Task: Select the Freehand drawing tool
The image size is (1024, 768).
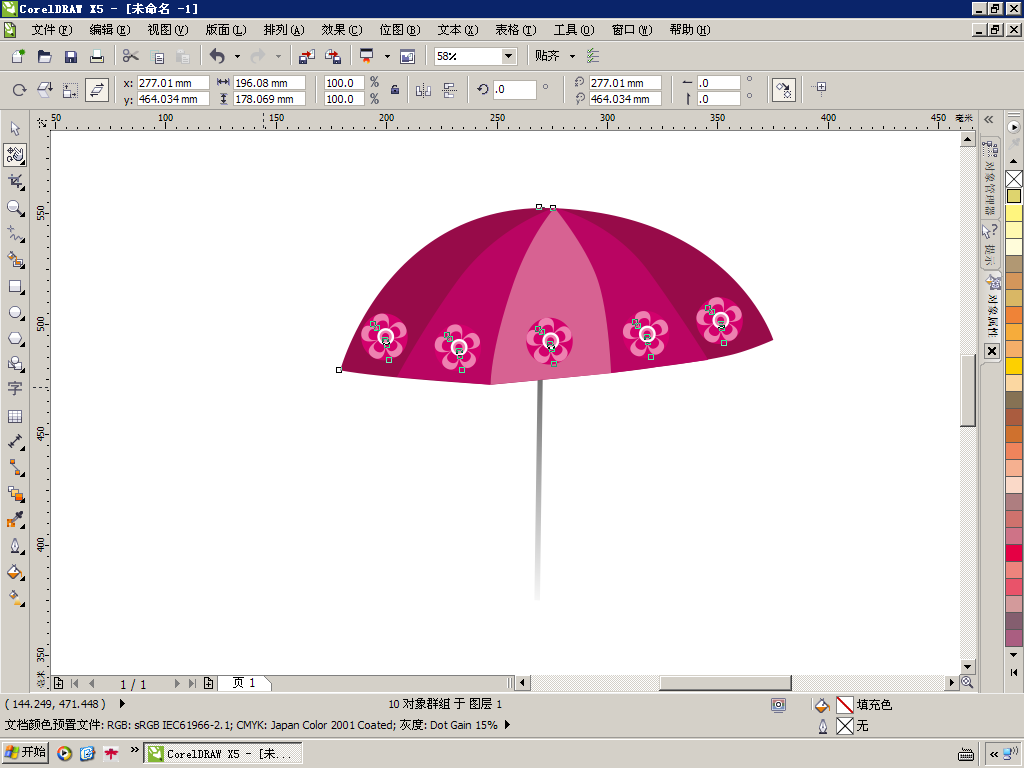Action: [15, 234]
